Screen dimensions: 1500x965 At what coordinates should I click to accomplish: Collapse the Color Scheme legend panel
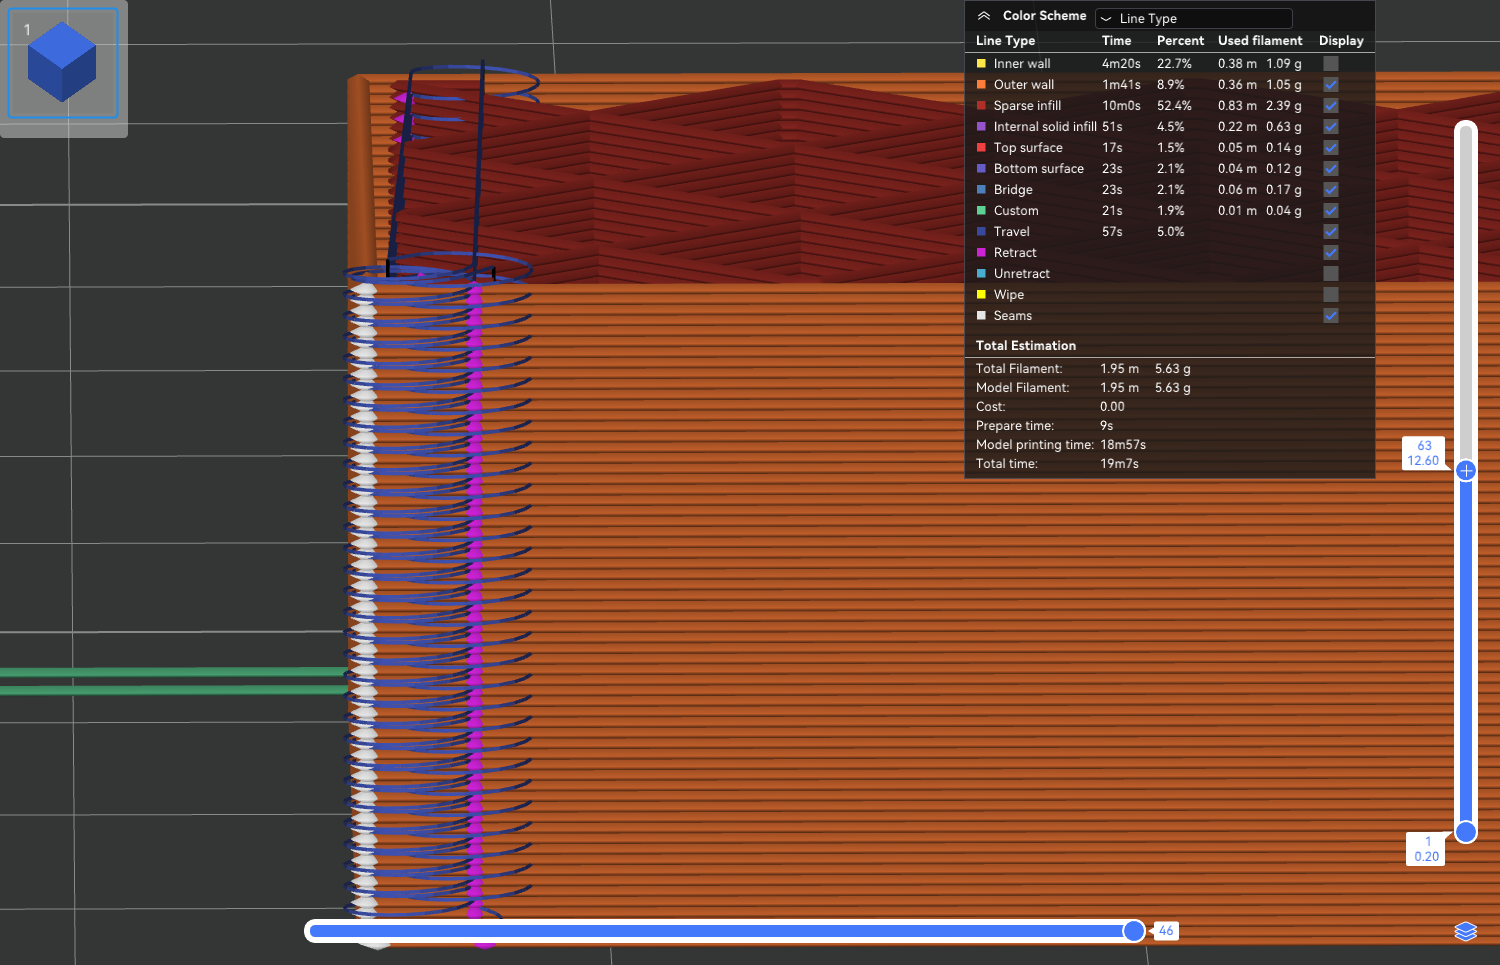[x=984, y=16]
